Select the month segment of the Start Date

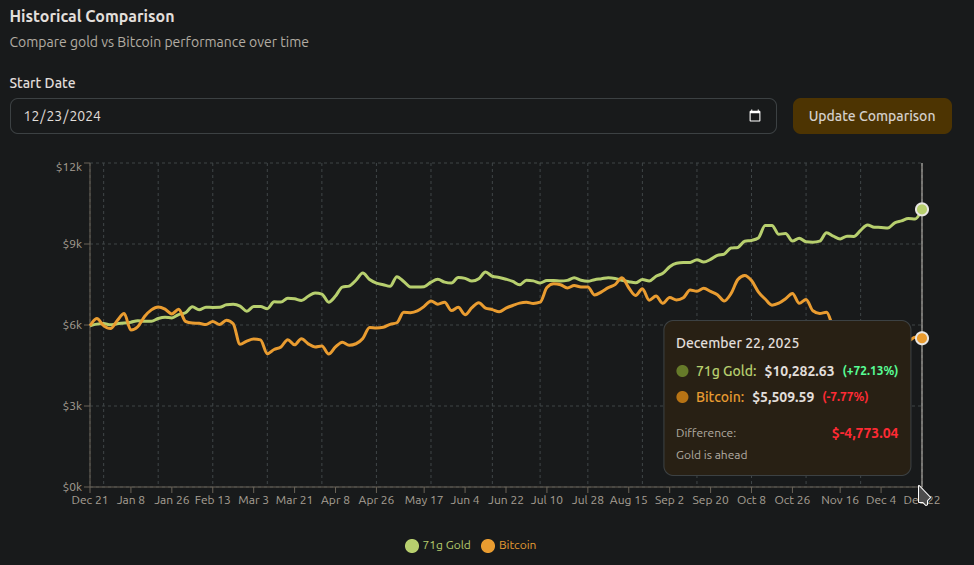point(32,116)
